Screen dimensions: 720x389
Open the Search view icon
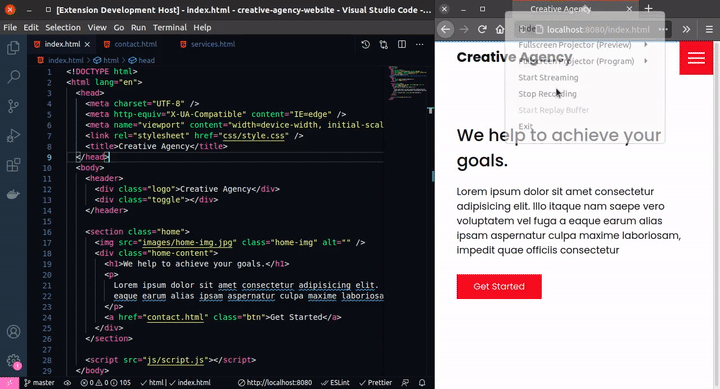(x=13, y=77)
